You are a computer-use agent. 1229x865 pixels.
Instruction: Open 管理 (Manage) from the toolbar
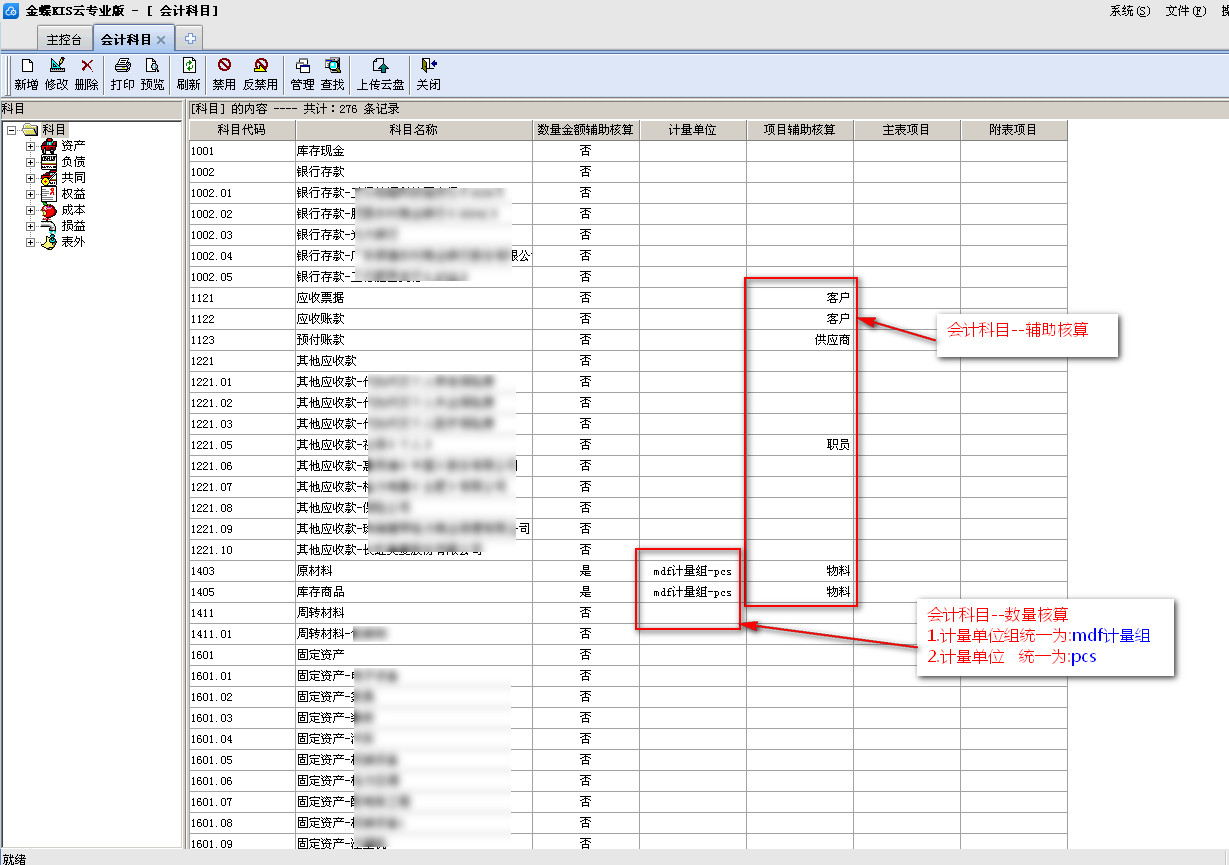(302, 66)
